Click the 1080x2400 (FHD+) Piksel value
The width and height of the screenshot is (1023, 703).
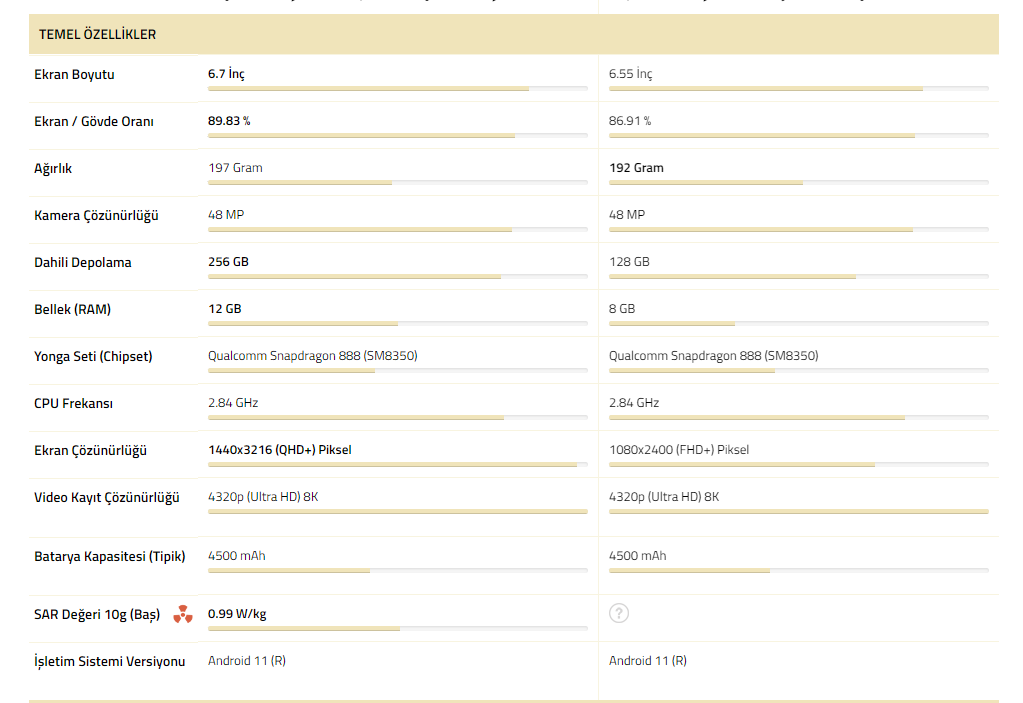pos(679,449)
